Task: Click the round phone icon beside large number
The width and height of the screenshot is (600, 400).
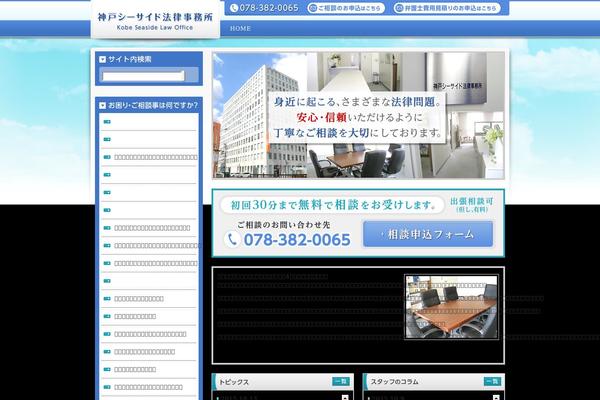Action: pyautogui.click(x=232, y=240)
